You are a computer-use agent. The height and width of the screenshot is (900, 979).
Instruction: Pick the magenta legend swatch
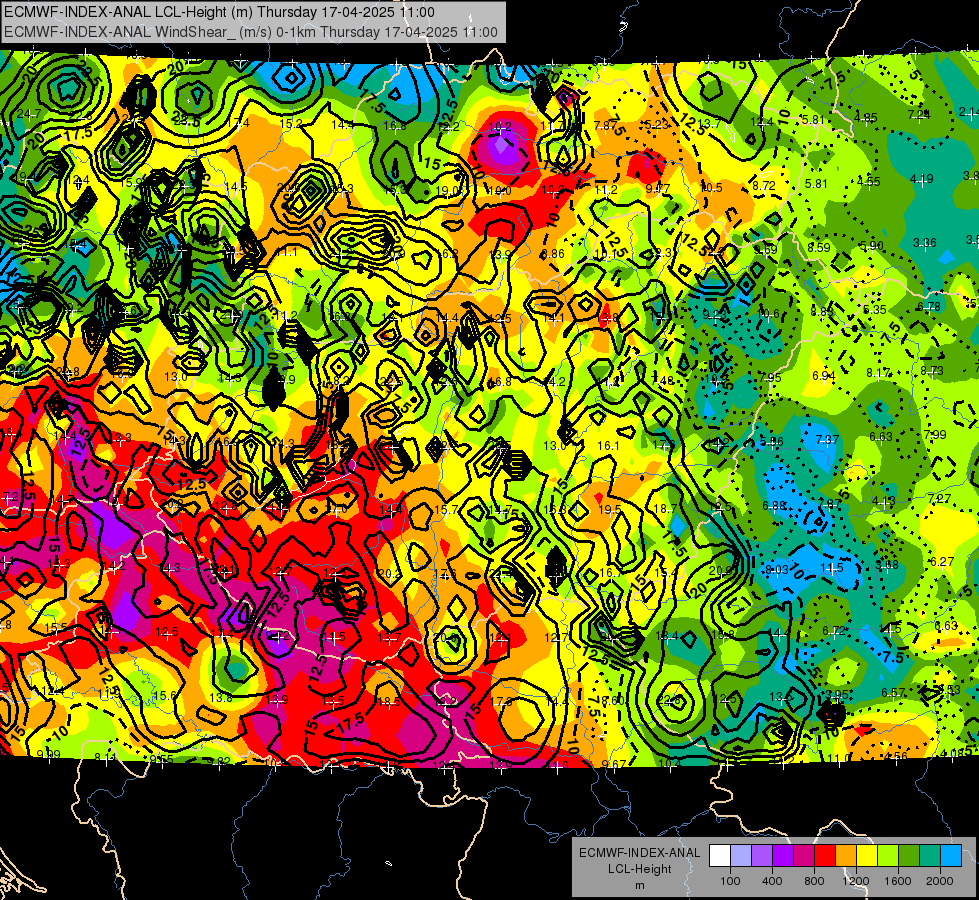click(x=804, y=856)
